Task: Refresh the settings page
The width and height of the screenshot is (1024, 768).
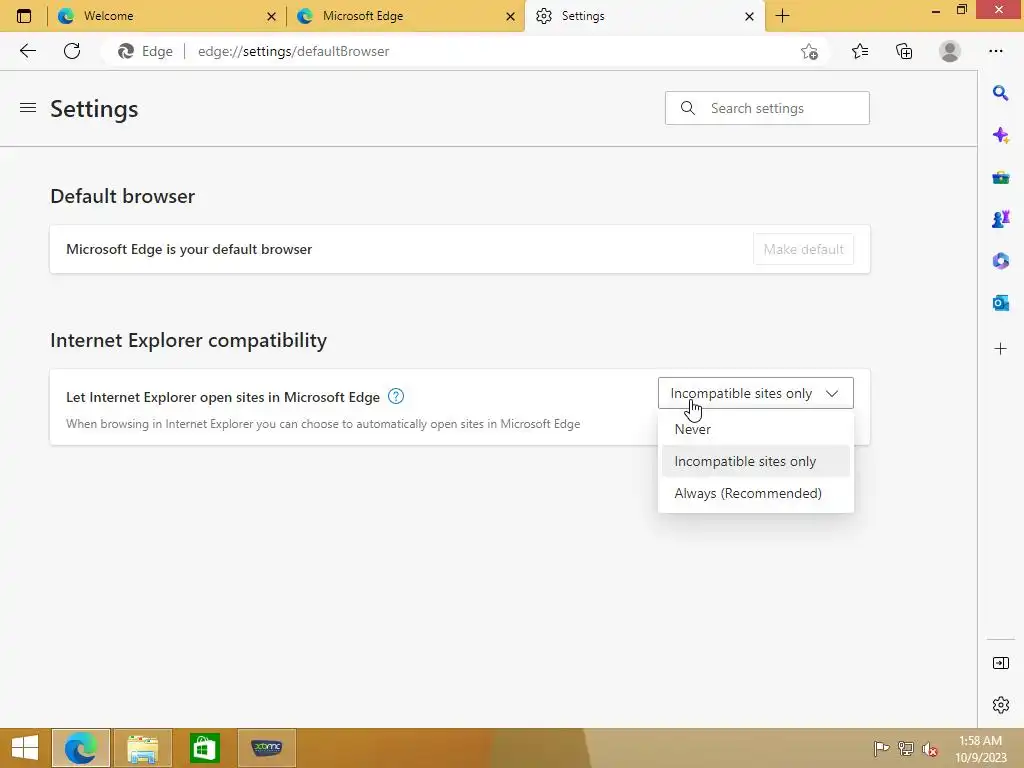Action: (72, 51)
